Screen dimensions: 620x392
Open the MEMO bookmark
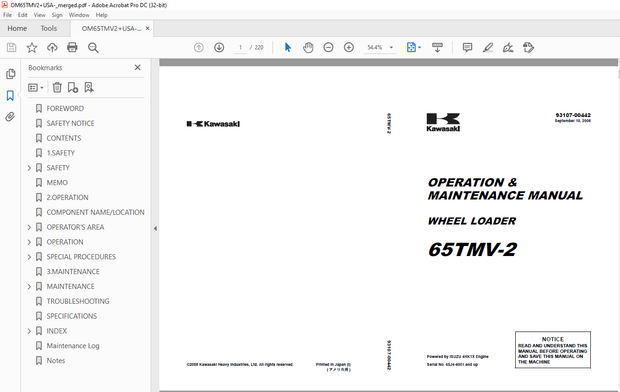[x=57, y=183]
